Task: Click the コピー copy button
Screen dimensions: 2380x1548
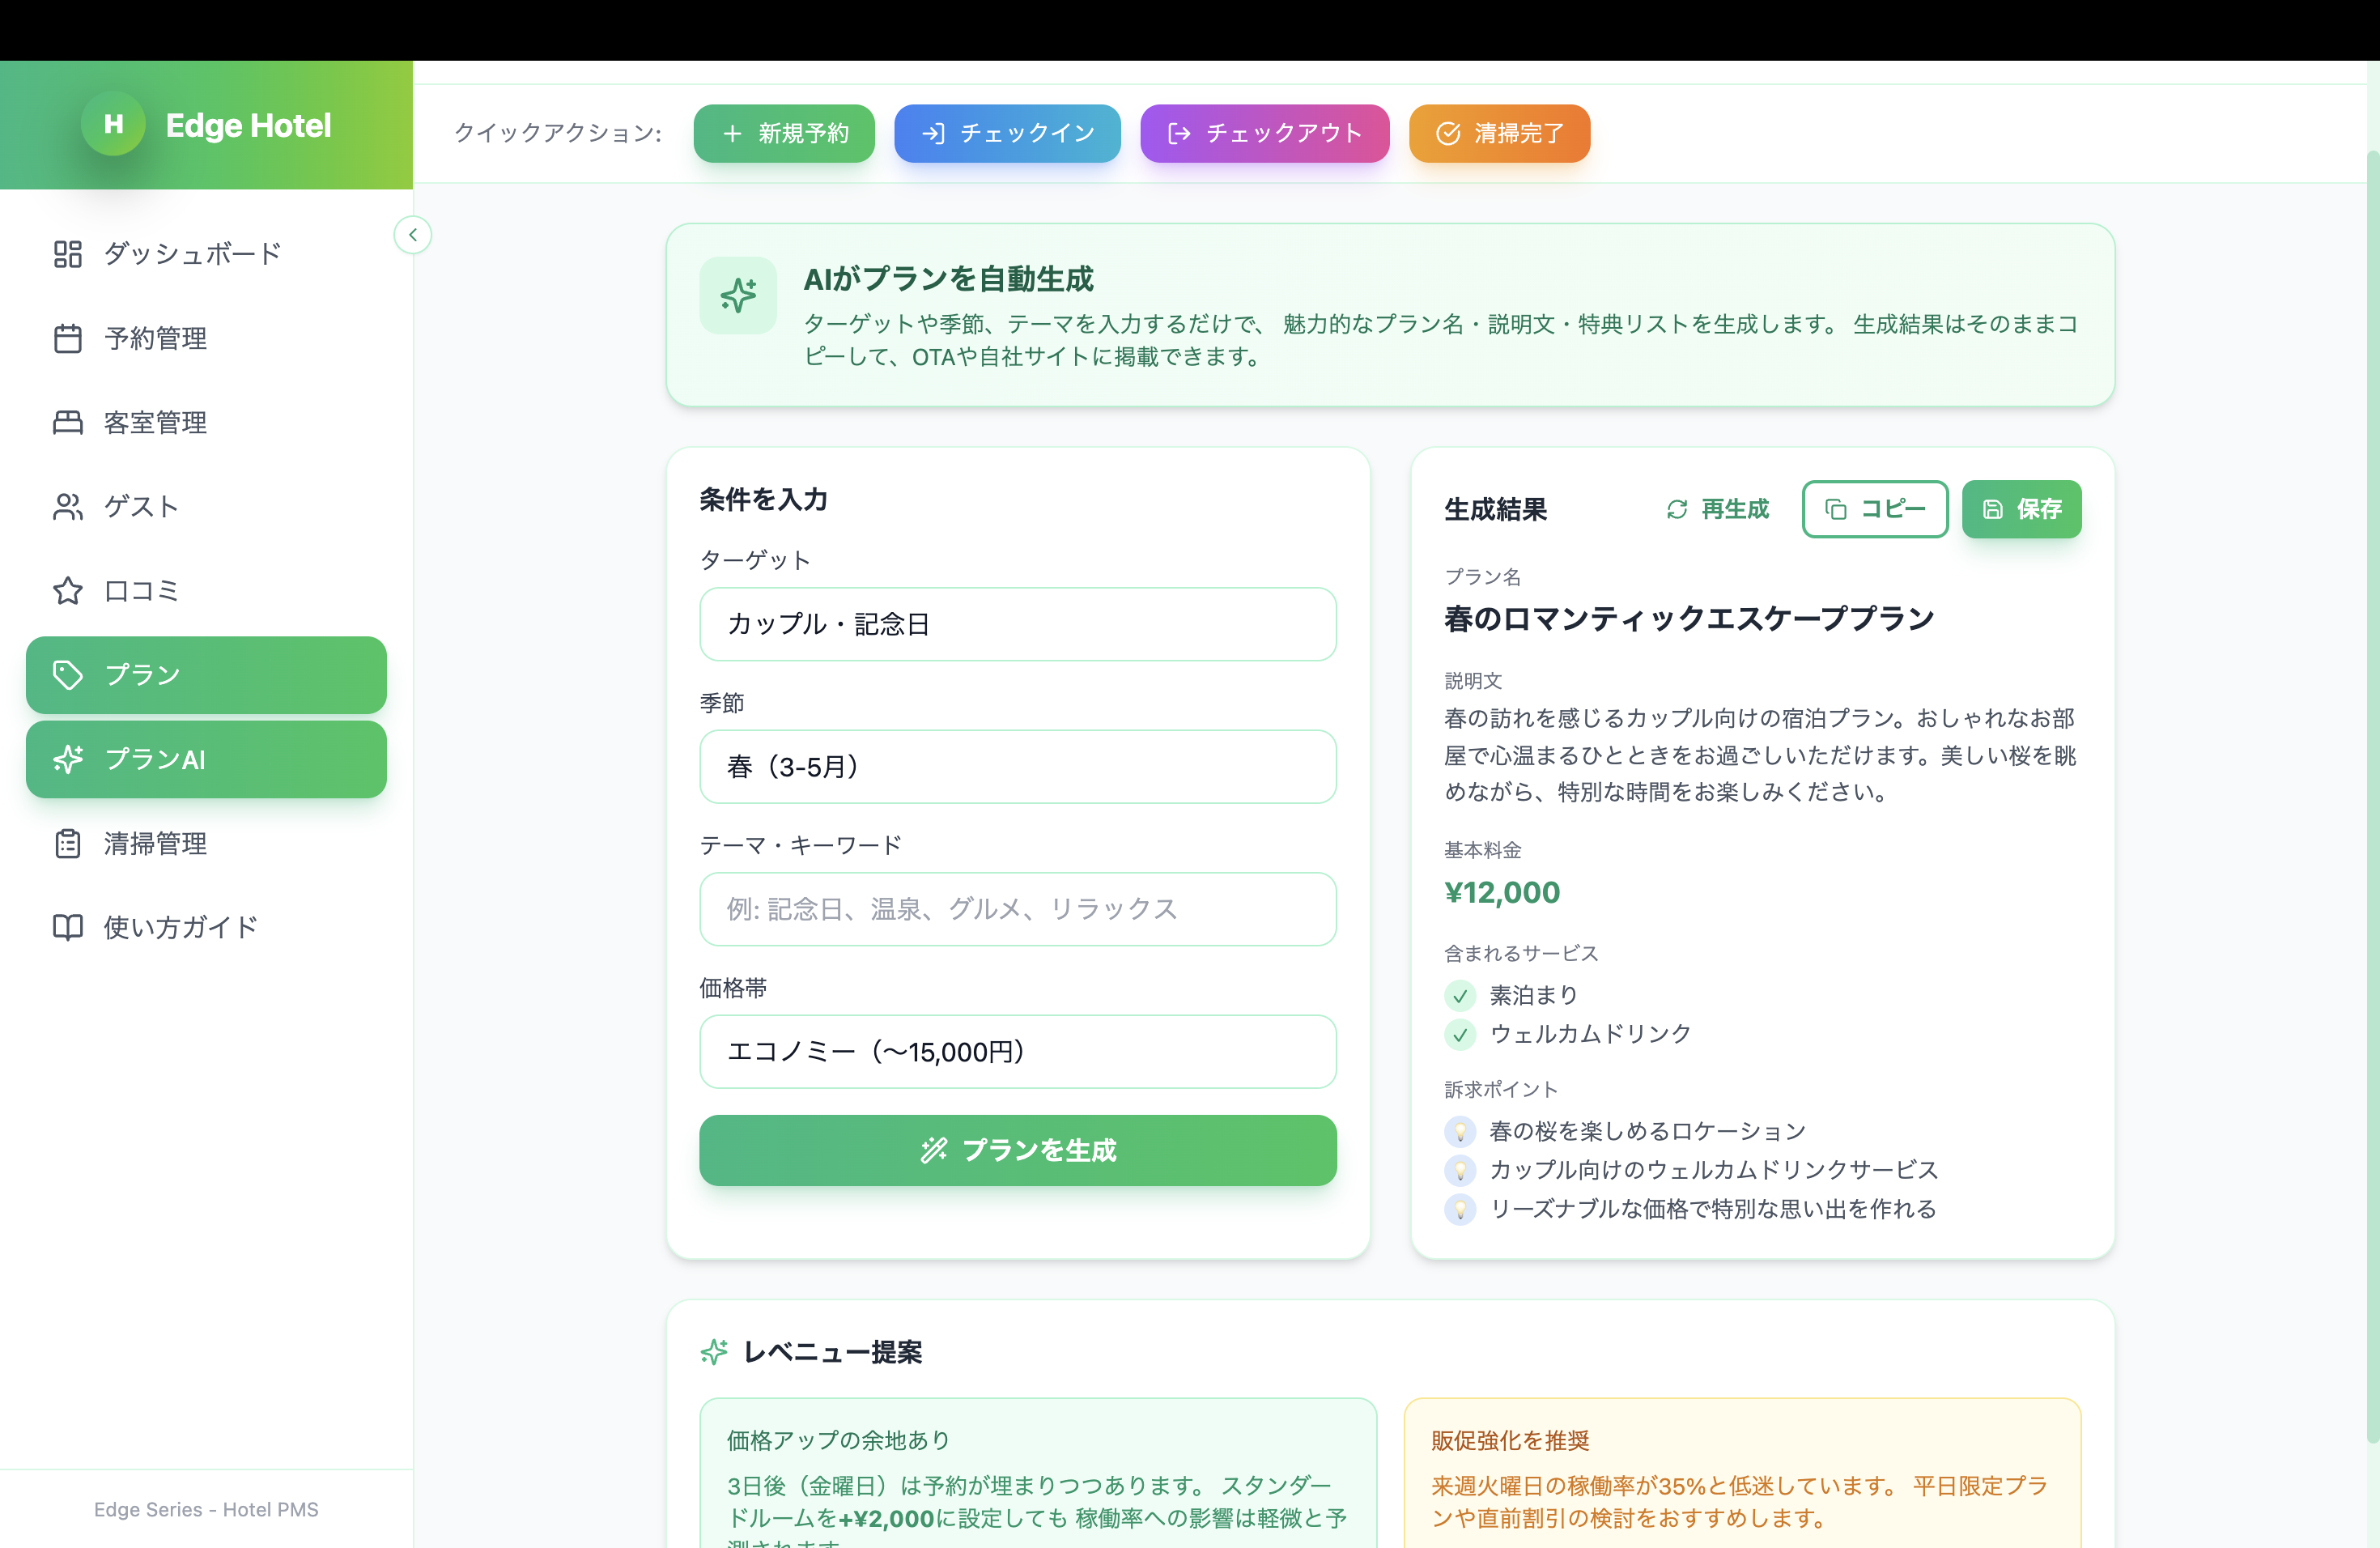Action: click(x=1874, y=510)
